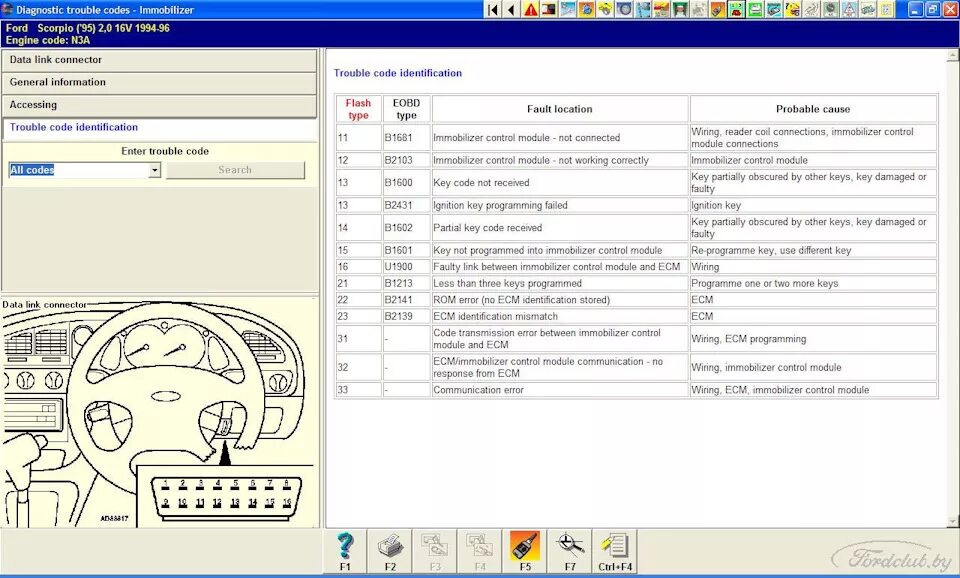Click 'Less than three keys programmed' text
This screenshot has height=578, width=960.
click(508, 283)
